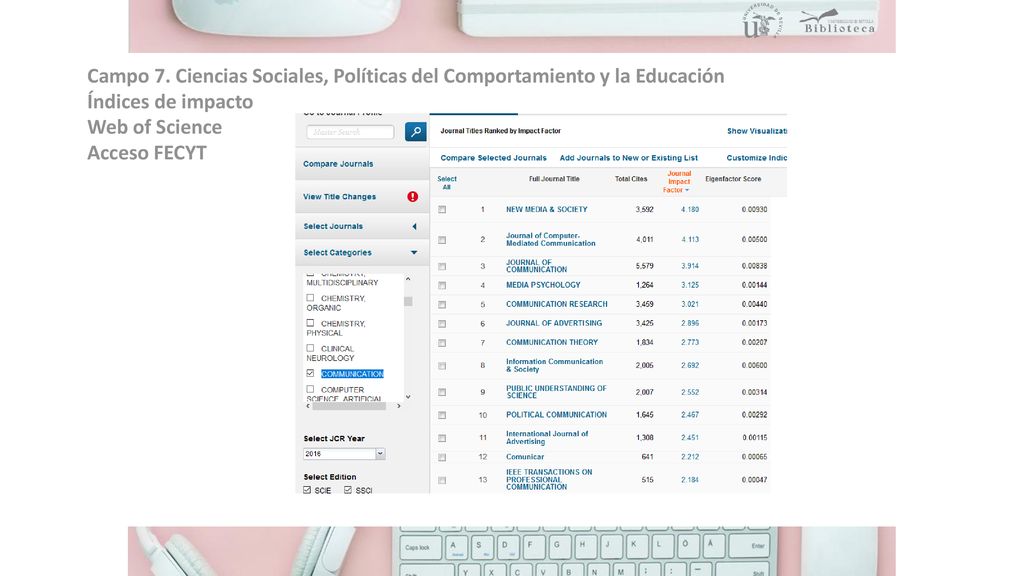1024x576 pixels.
Task: Click impact factor value 4.113
Action: (x=690, y=240)
